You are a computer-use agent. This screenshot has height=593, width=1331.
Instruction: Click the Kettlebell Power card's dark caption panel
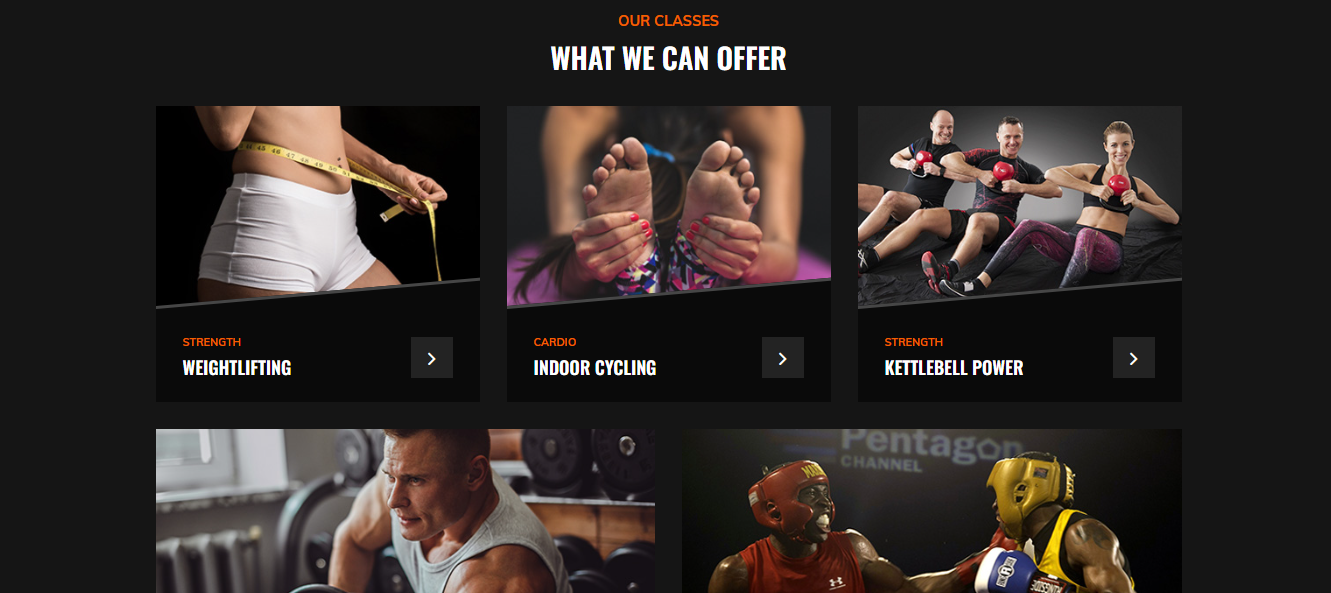tap(1020, 350)
